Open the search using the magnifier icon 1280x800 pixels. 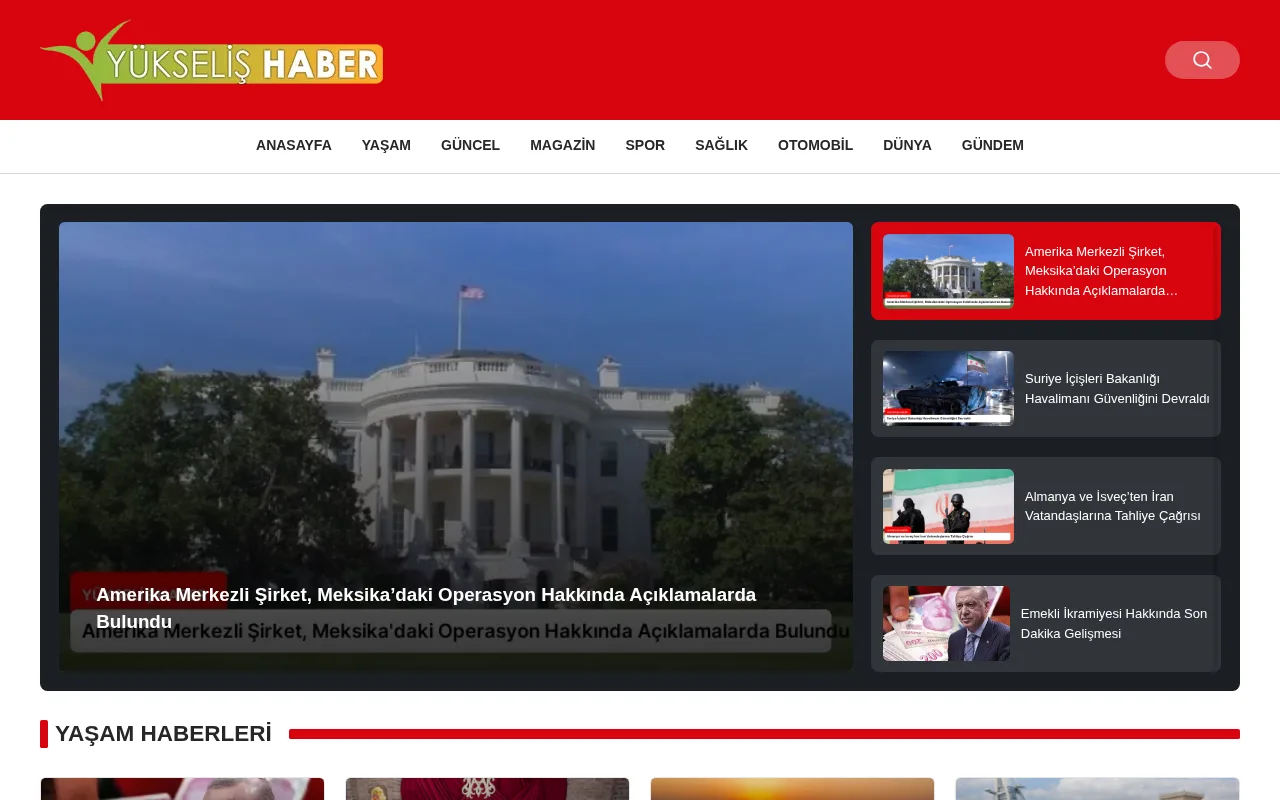pyautogui.click(x=1202, y=60)
